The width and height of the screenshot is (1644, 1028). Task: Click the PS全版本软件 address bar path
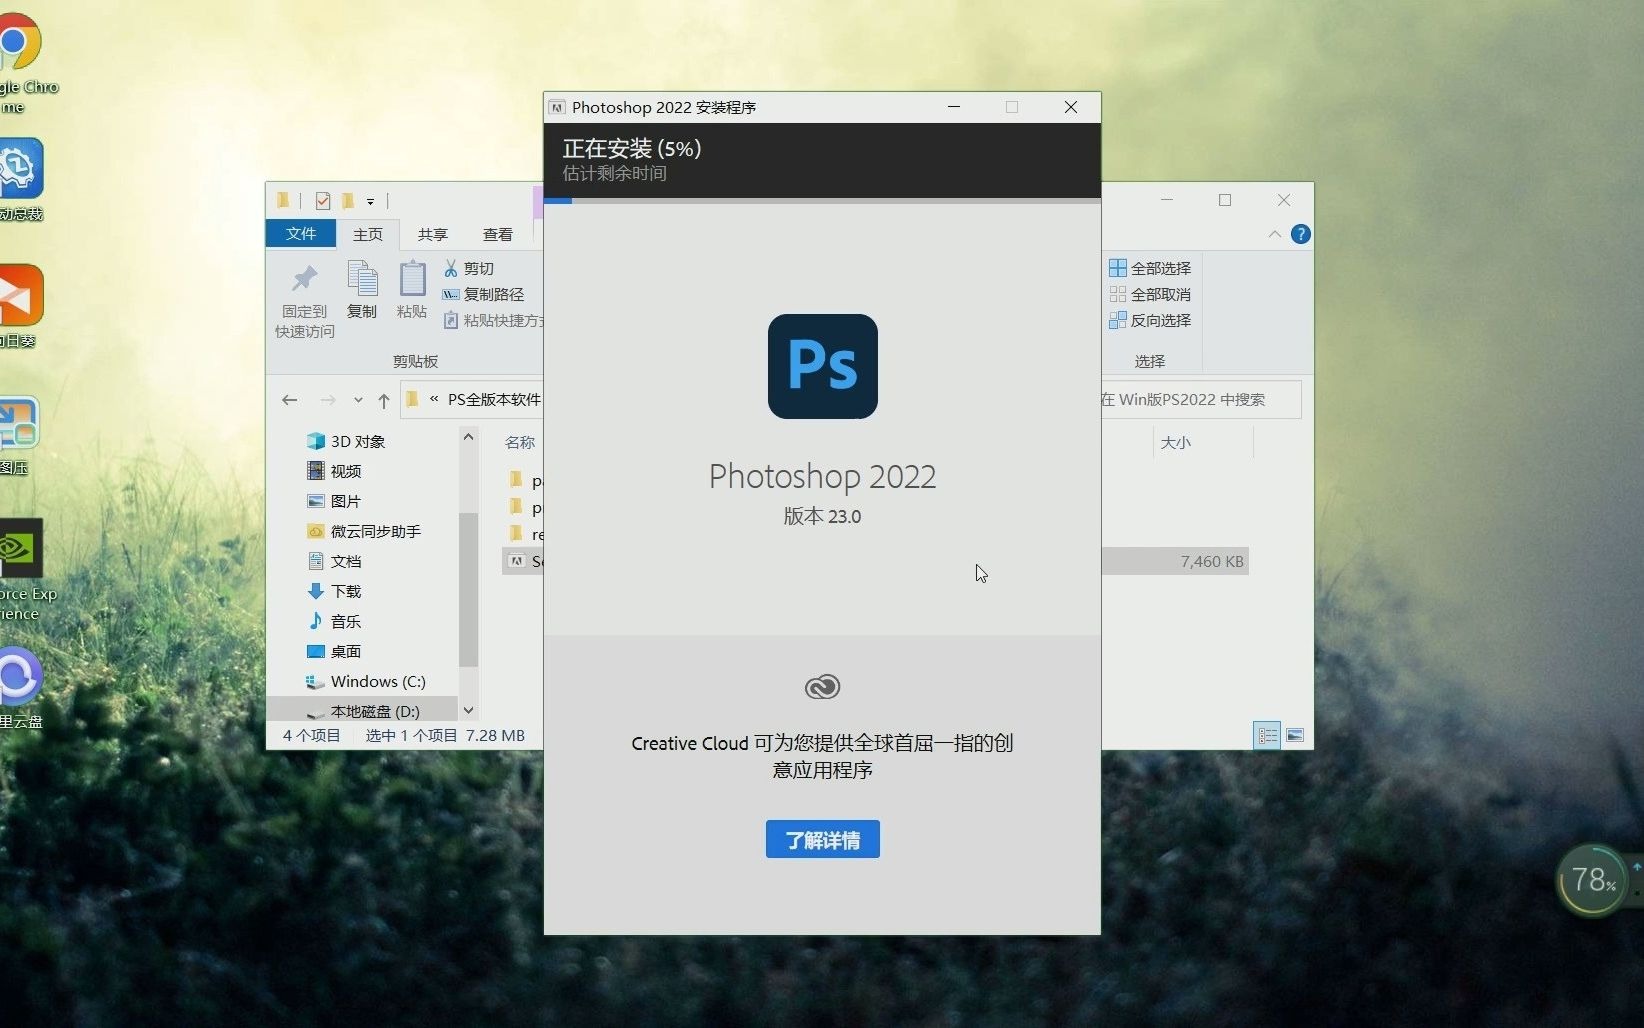click(x=494, y=399)
